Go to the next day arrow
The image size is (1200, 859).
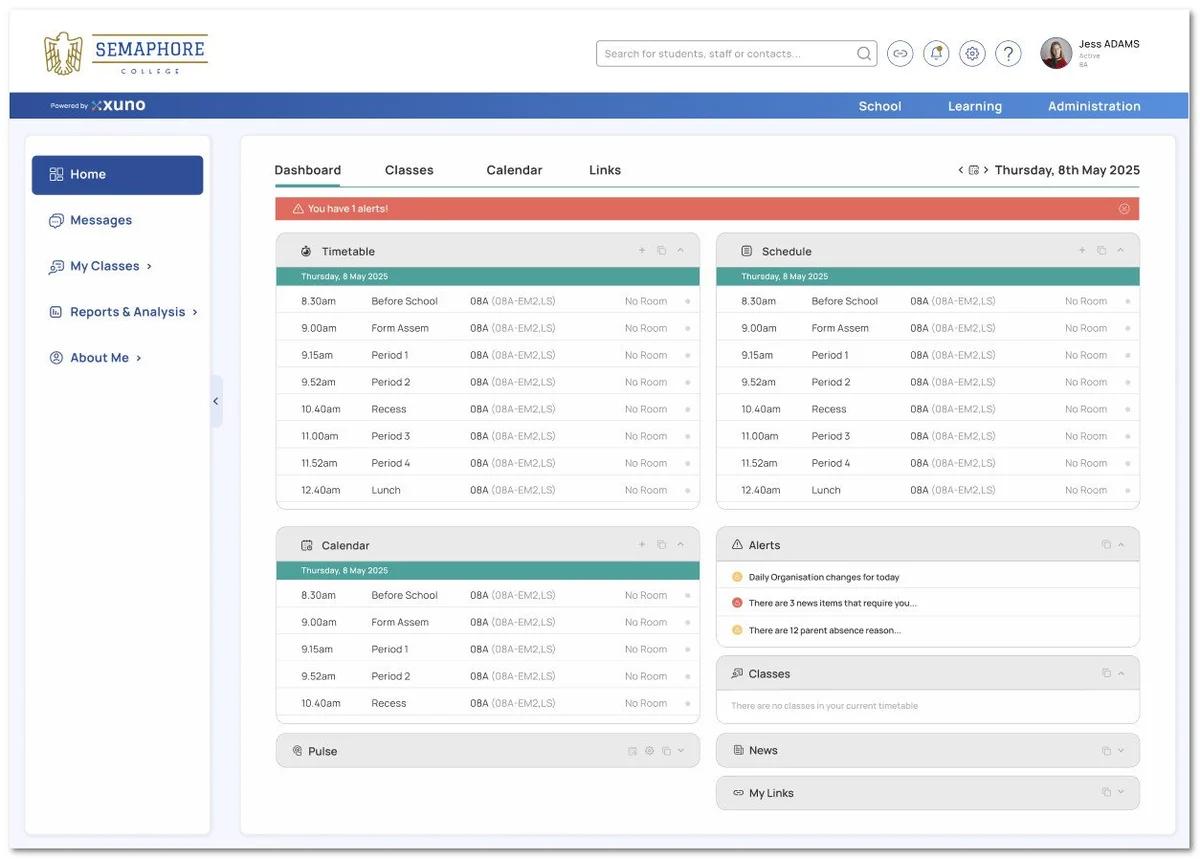(985, 171)
